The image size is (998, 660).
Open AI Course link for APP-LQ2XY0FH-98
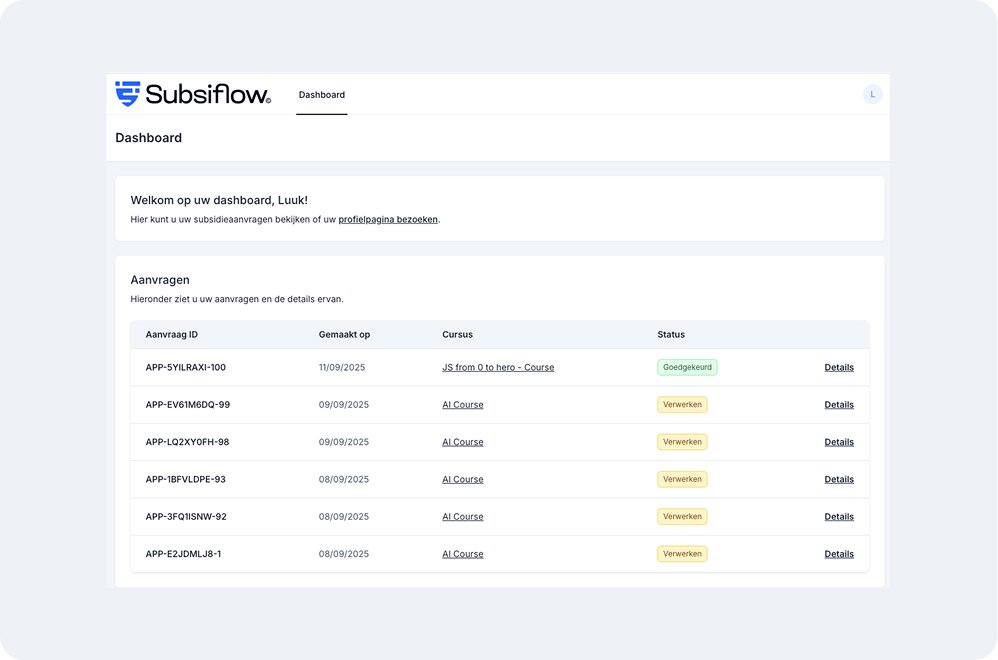[x=463, y=442]
